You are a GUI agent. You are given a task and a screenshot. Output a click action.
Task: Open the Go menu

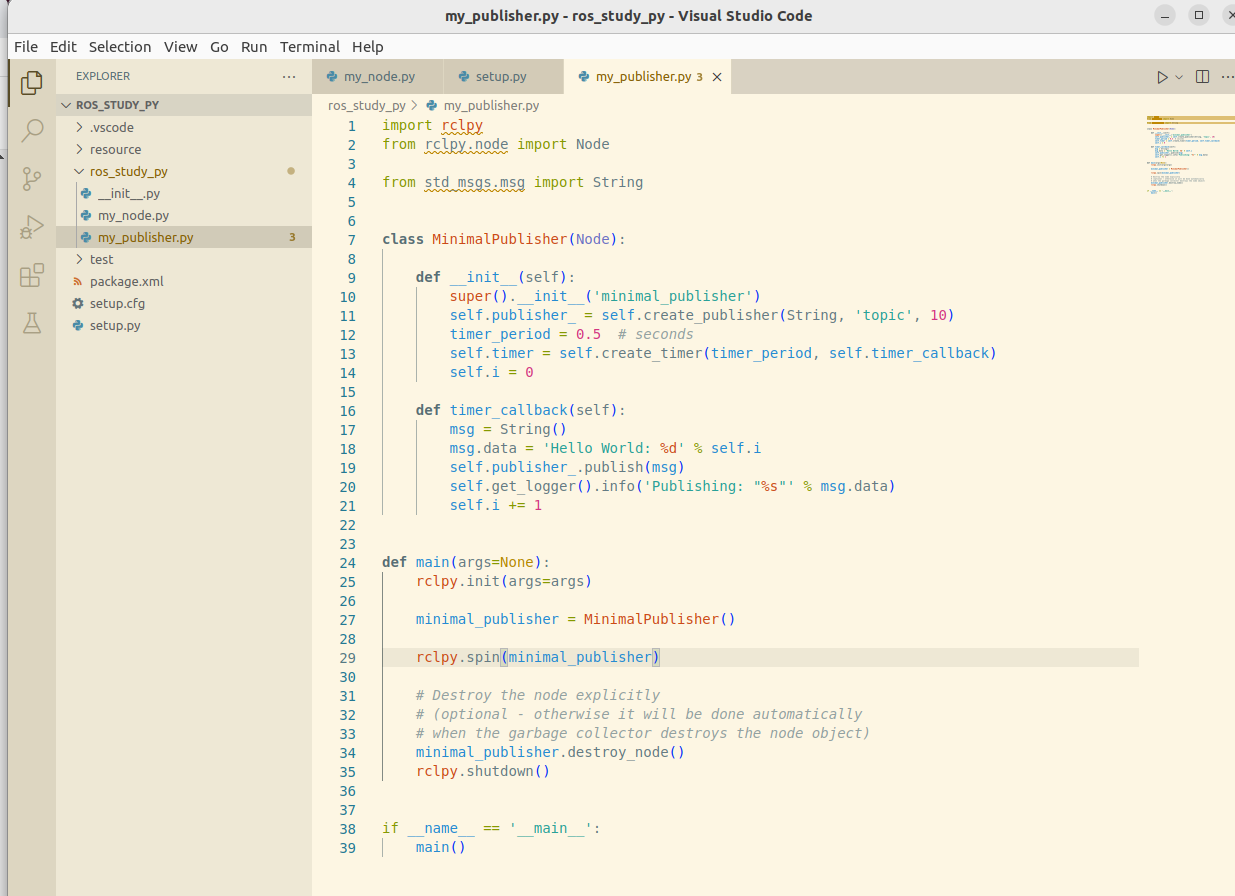219,46
